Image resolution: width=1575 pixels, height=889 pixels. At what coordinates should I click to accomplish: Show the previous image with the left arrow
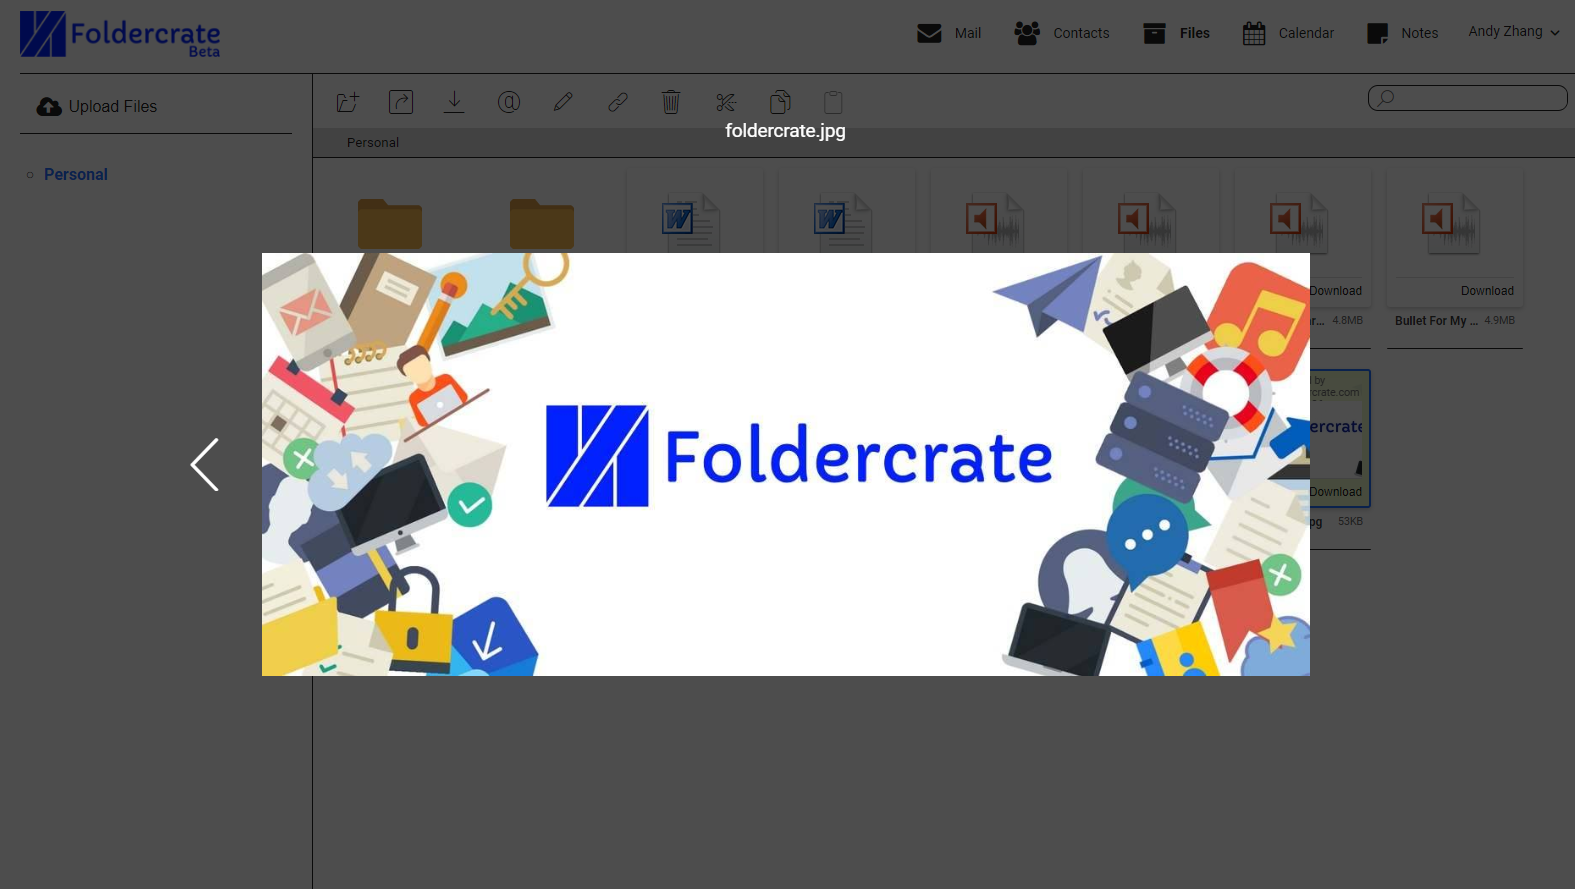tap(204, 464)
